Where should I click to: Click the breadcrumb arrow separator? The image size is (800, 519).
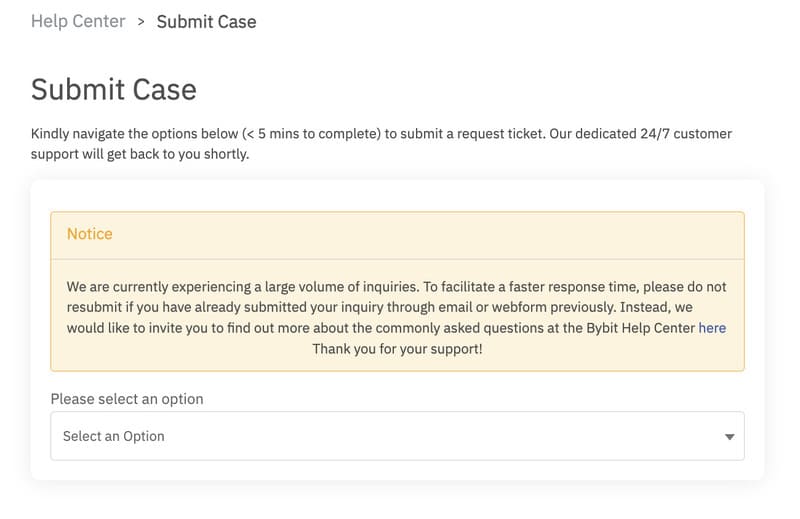141,22
